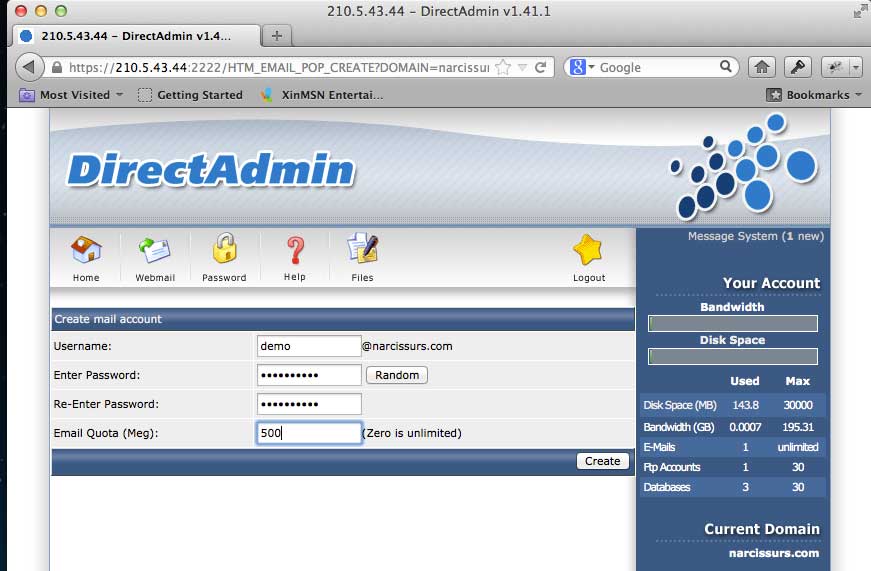Click the search magnifier in Google box
This screenshot has width=871, height=571.
click(725, 67)
